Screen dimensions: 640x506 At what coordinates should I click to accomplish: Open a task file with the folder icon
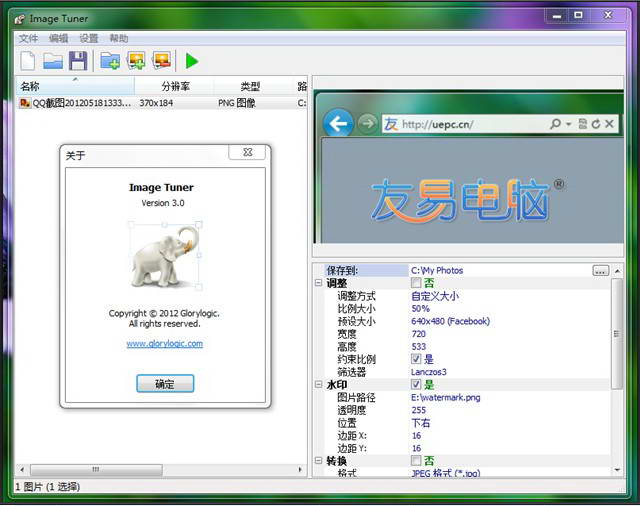(x=53, y=61)
